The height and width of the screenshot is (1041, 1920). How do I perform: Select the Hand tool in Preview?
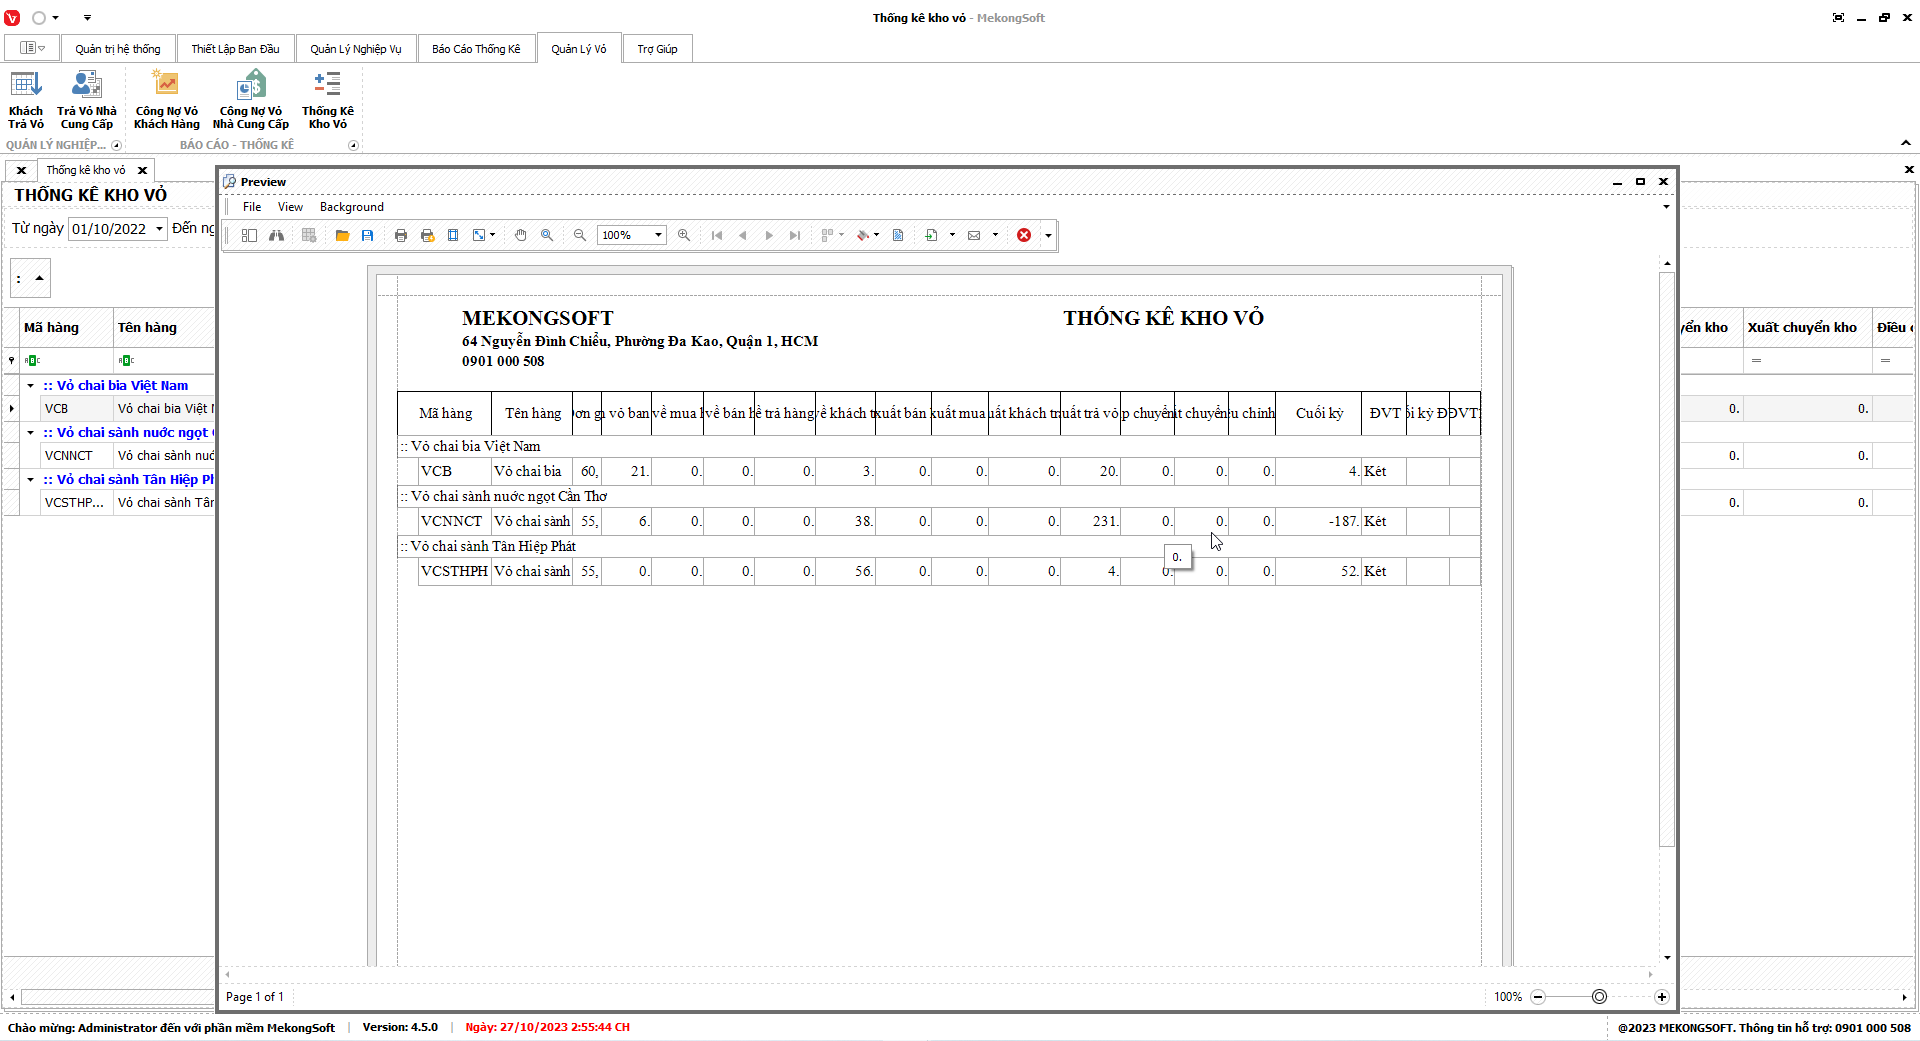coord(521,235)
